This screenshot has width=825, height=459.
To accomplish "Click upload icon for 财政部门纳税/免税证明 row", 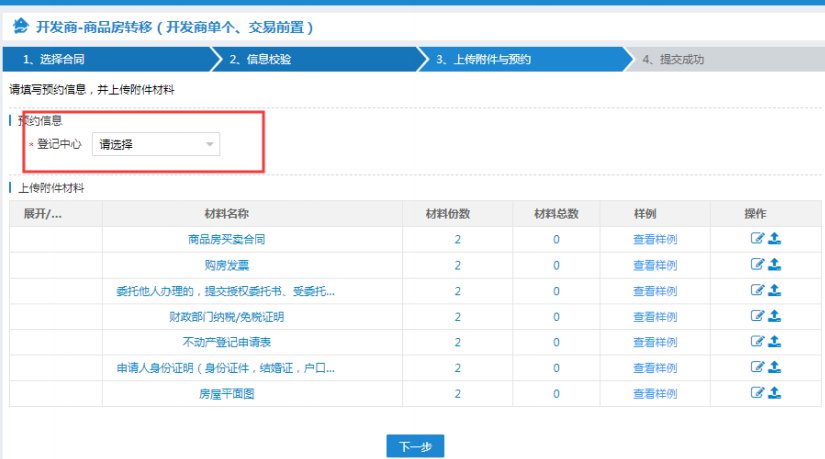I will (x=774, y=316).
